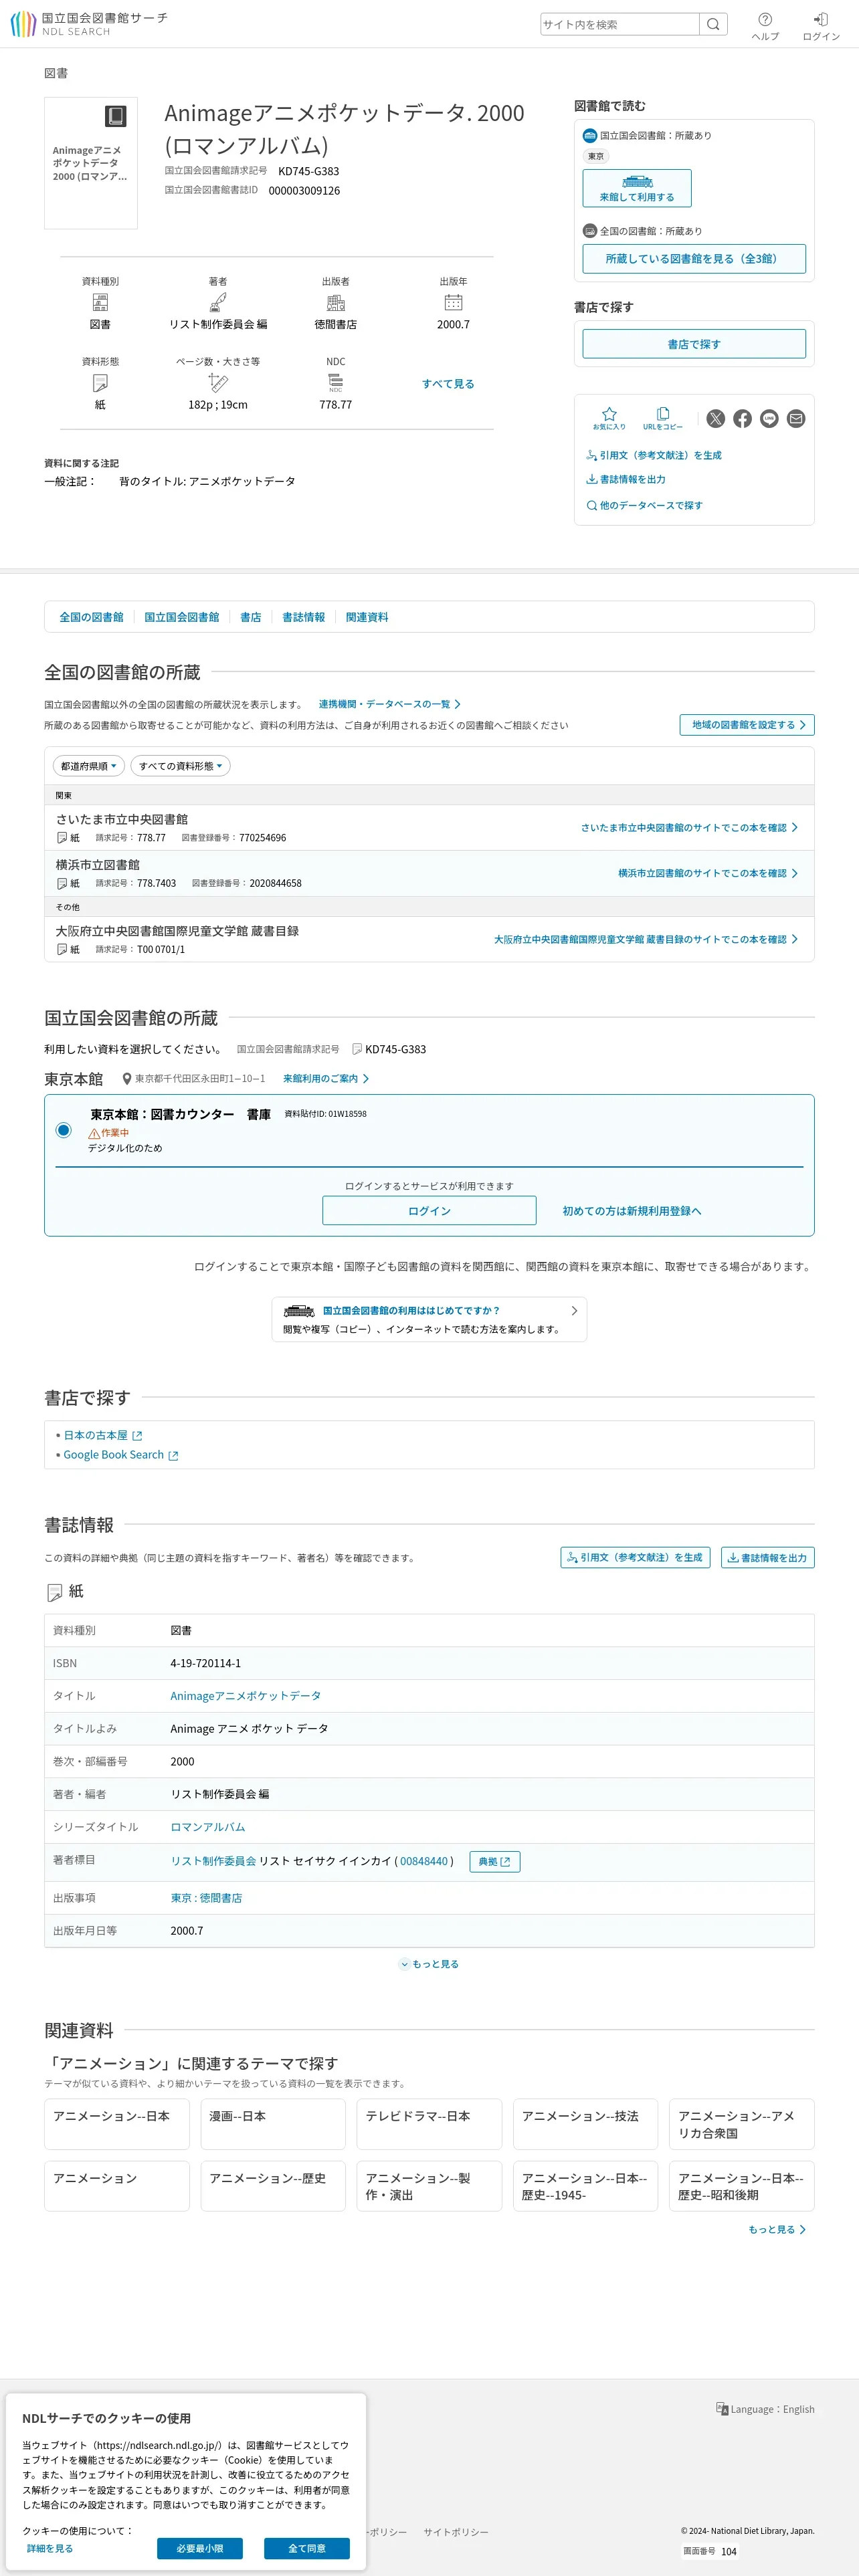
Task: Click 他のデータベースで探す link
Action: (x=645, y=505)
